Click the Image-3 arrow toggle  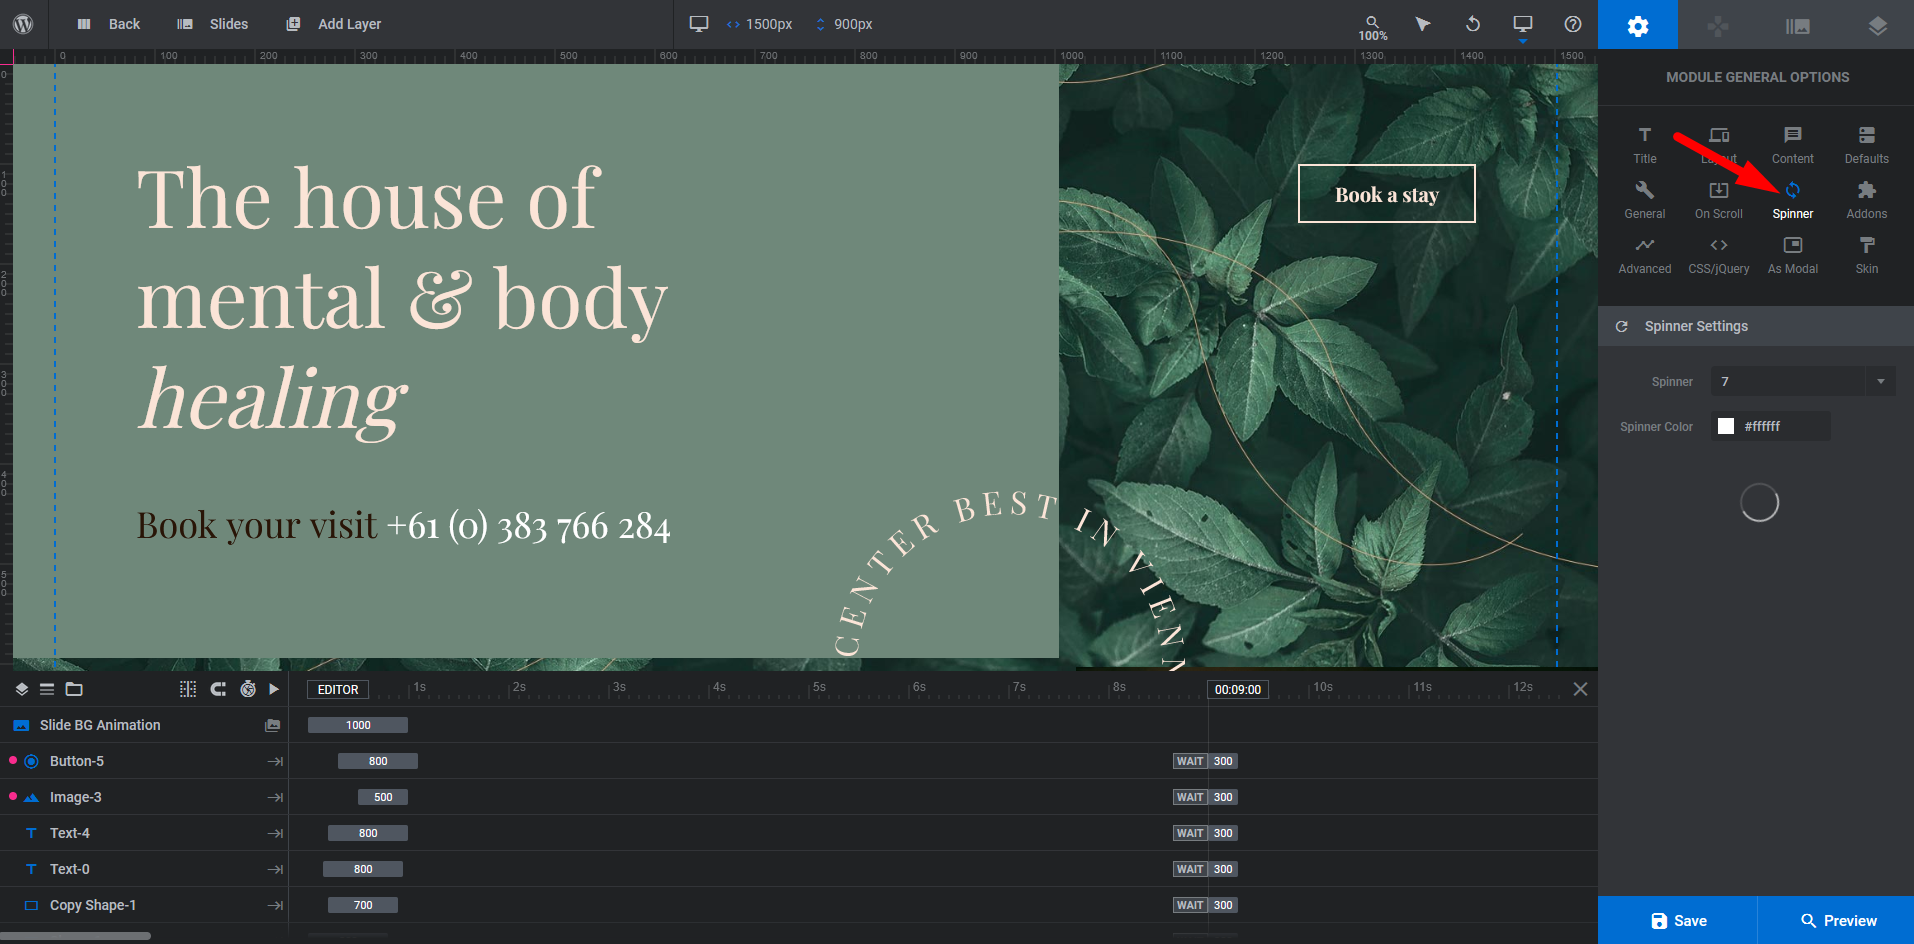coord(275,797)
